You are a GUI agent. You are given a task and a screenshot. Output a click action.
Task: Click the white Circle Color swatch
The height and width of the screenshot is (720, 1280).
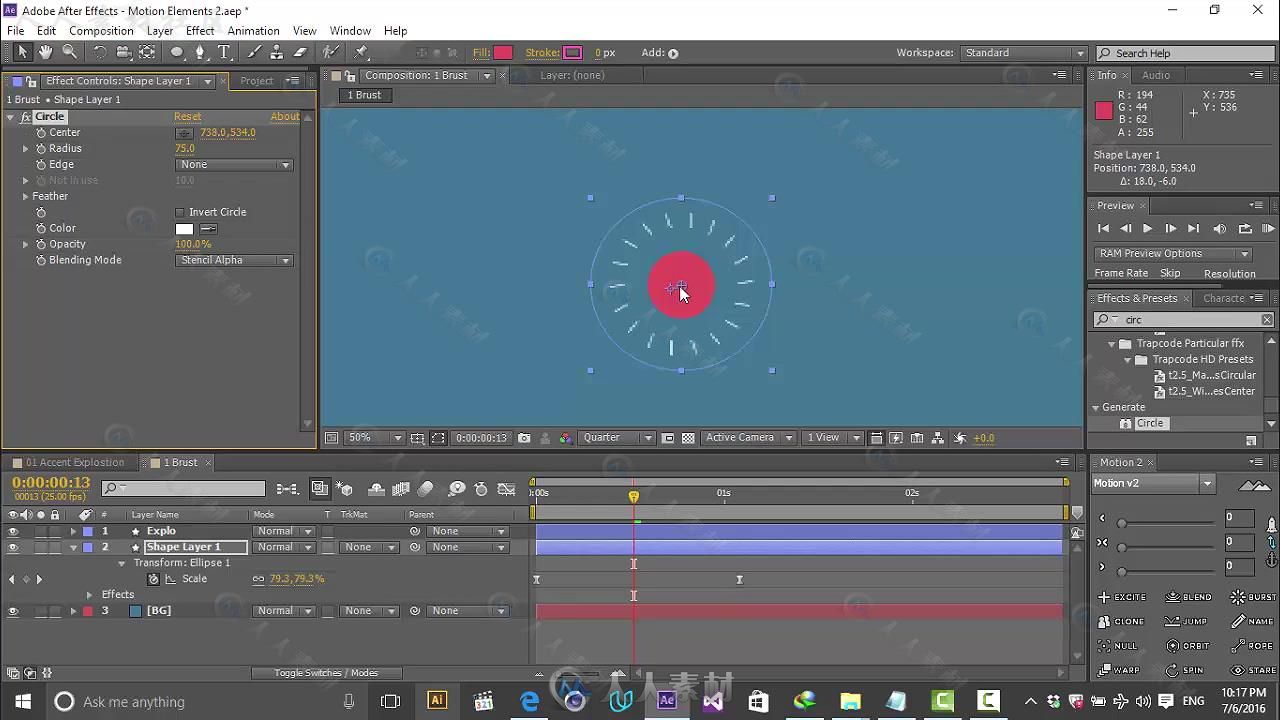185,229
